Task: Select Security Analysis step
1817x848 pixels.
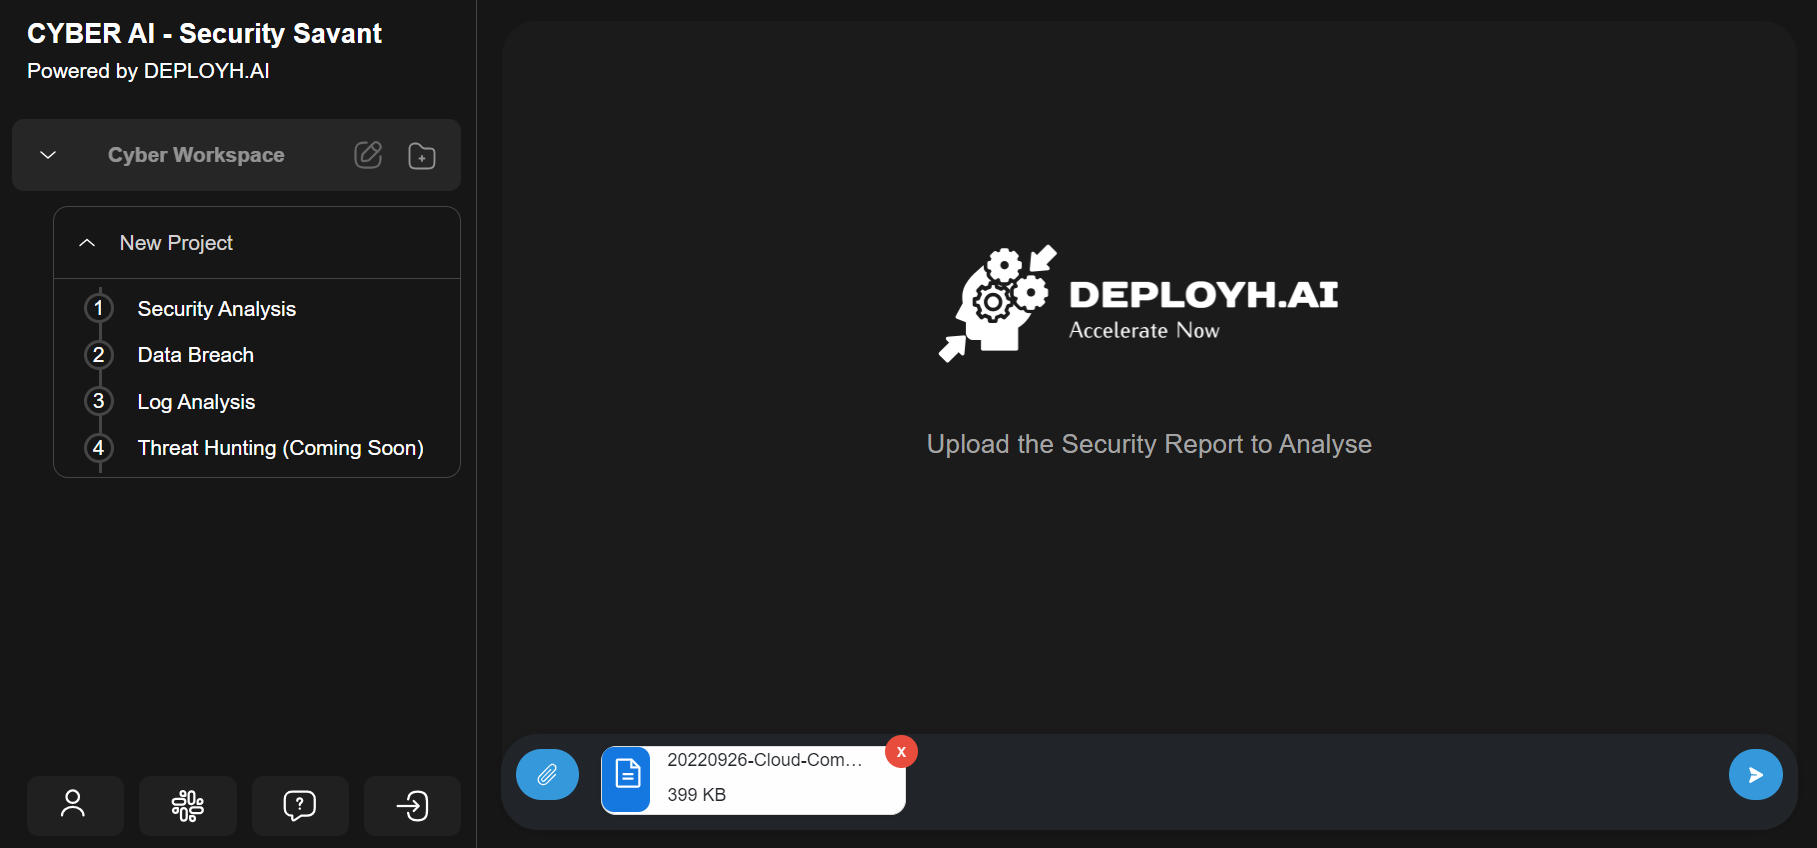Action: 217,309
